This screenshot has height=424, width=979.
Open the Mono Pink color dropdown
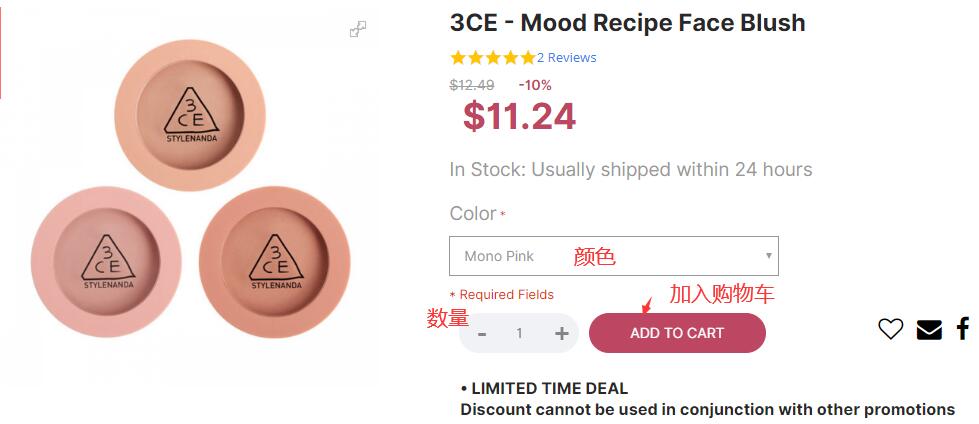point(613,256)
